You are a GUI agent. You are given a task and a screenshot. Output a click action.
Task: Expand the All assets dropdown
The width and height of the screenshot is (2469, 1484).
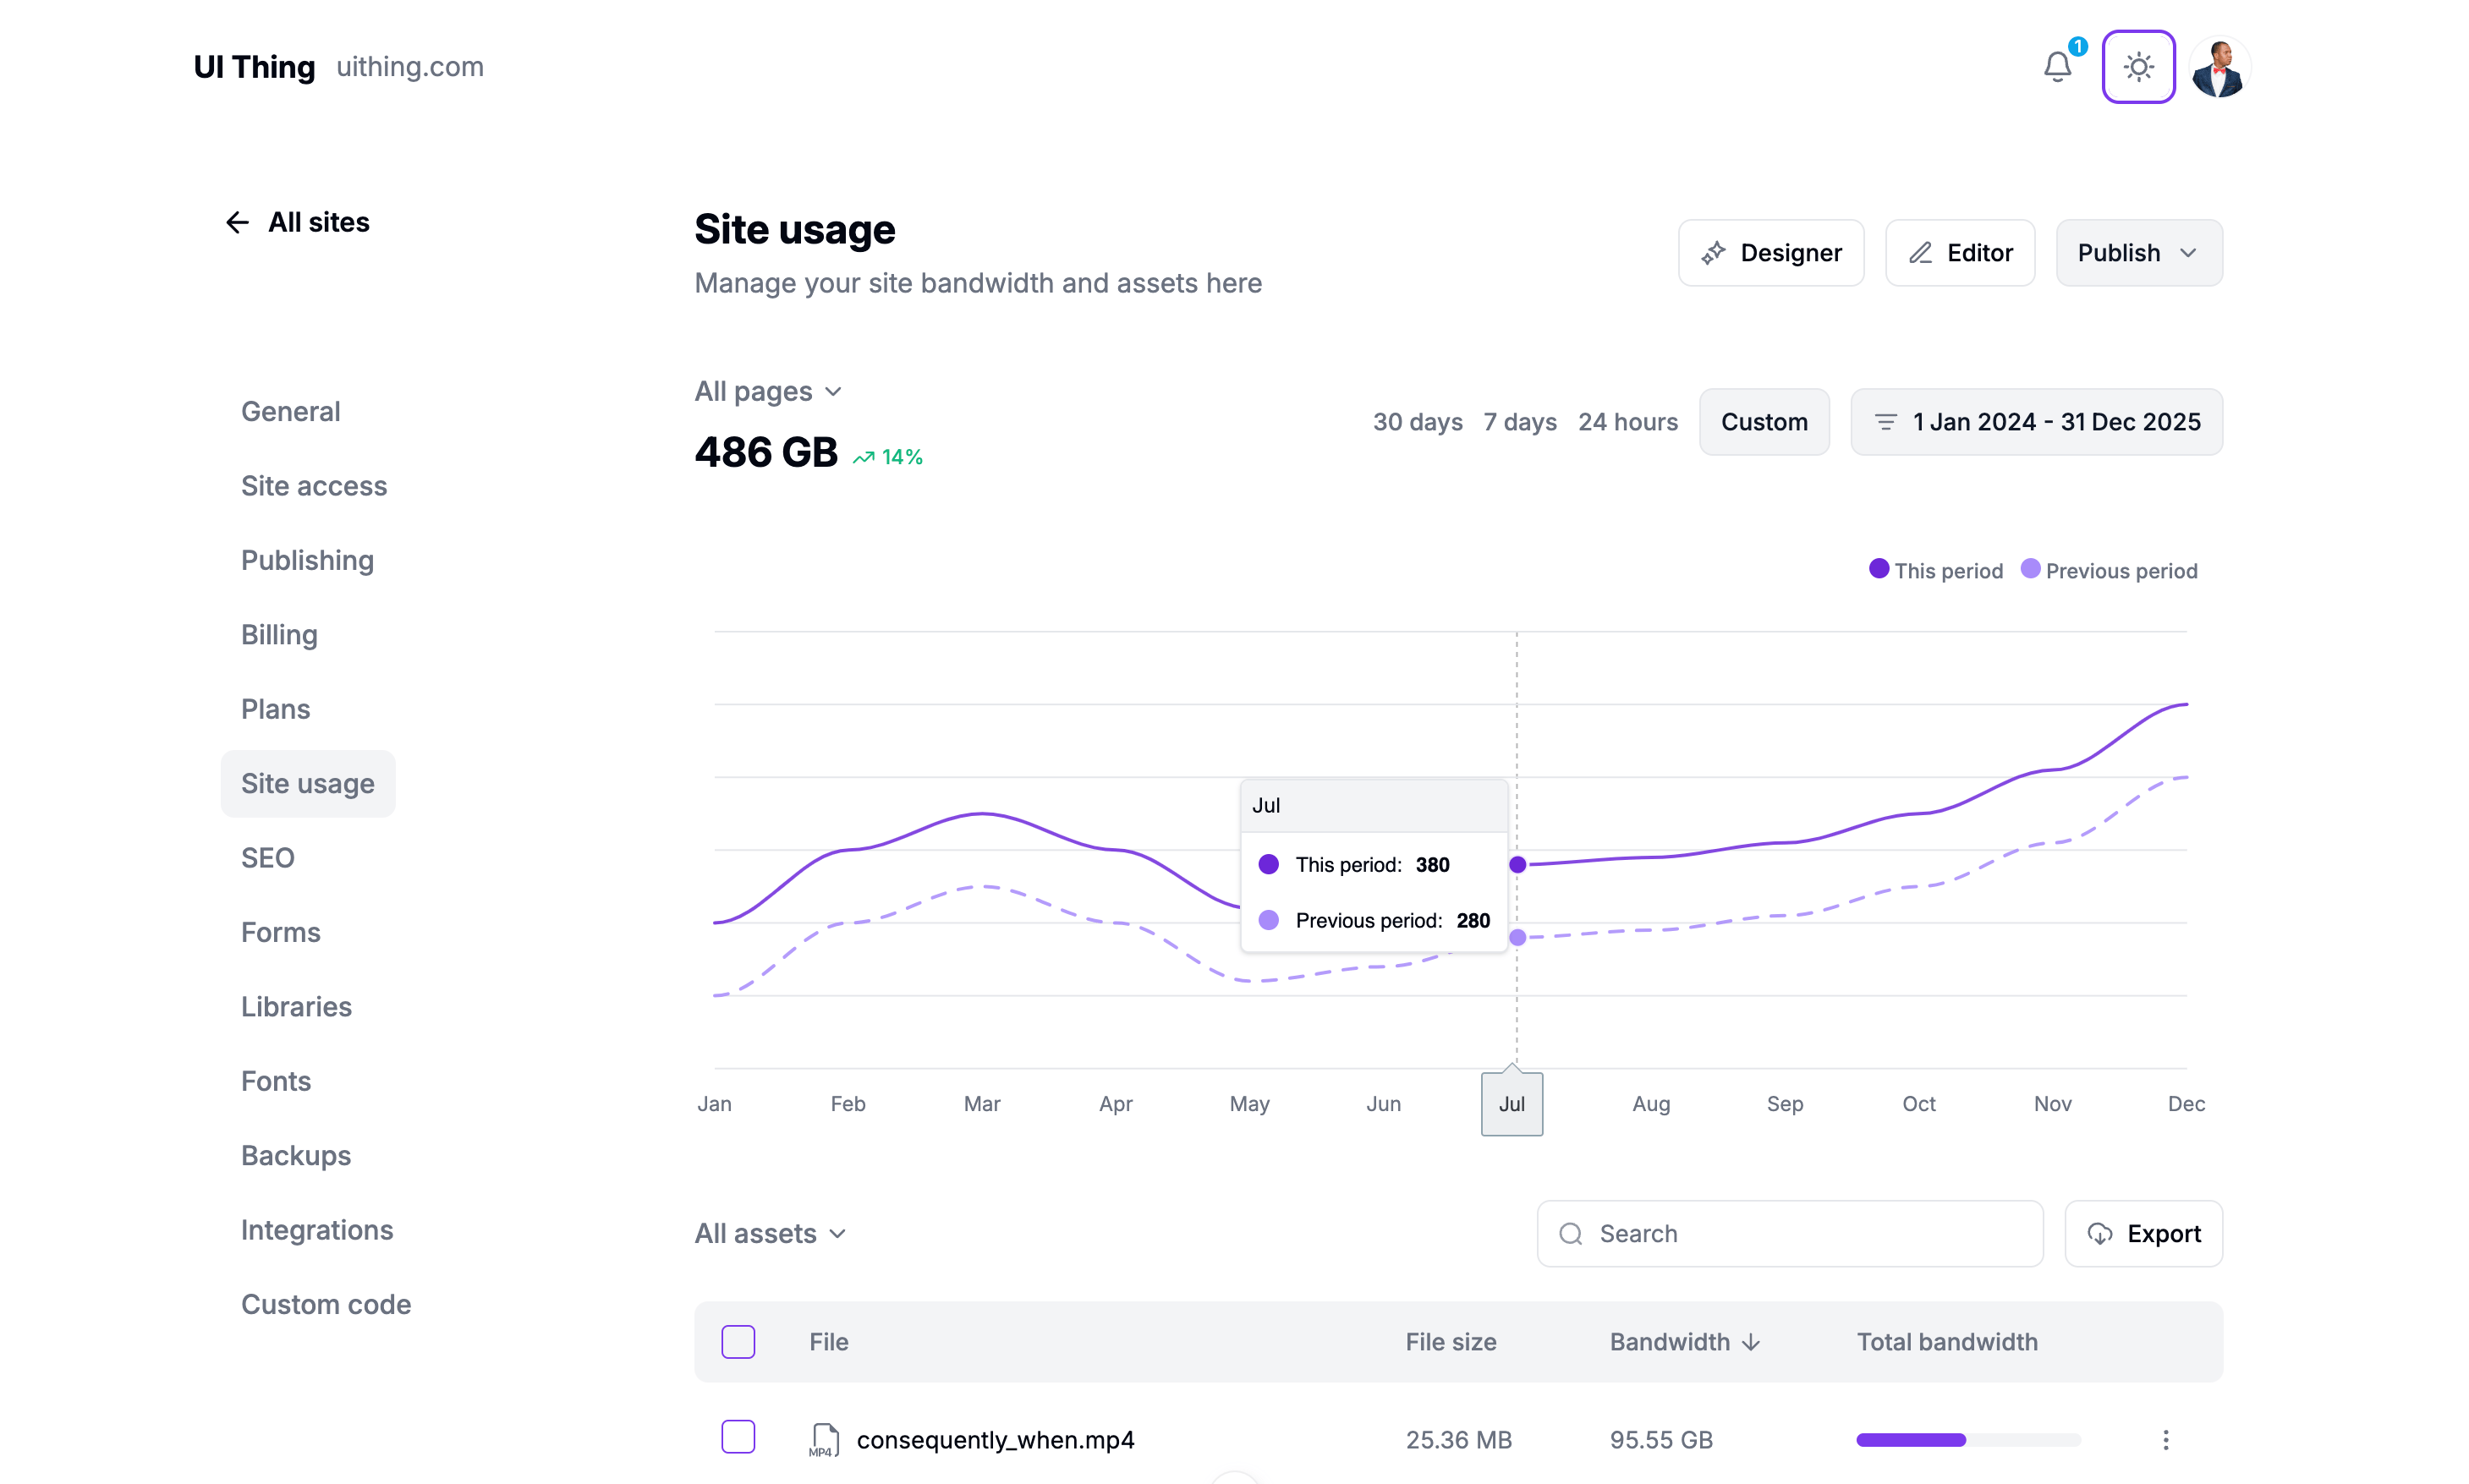[771, 1234]
